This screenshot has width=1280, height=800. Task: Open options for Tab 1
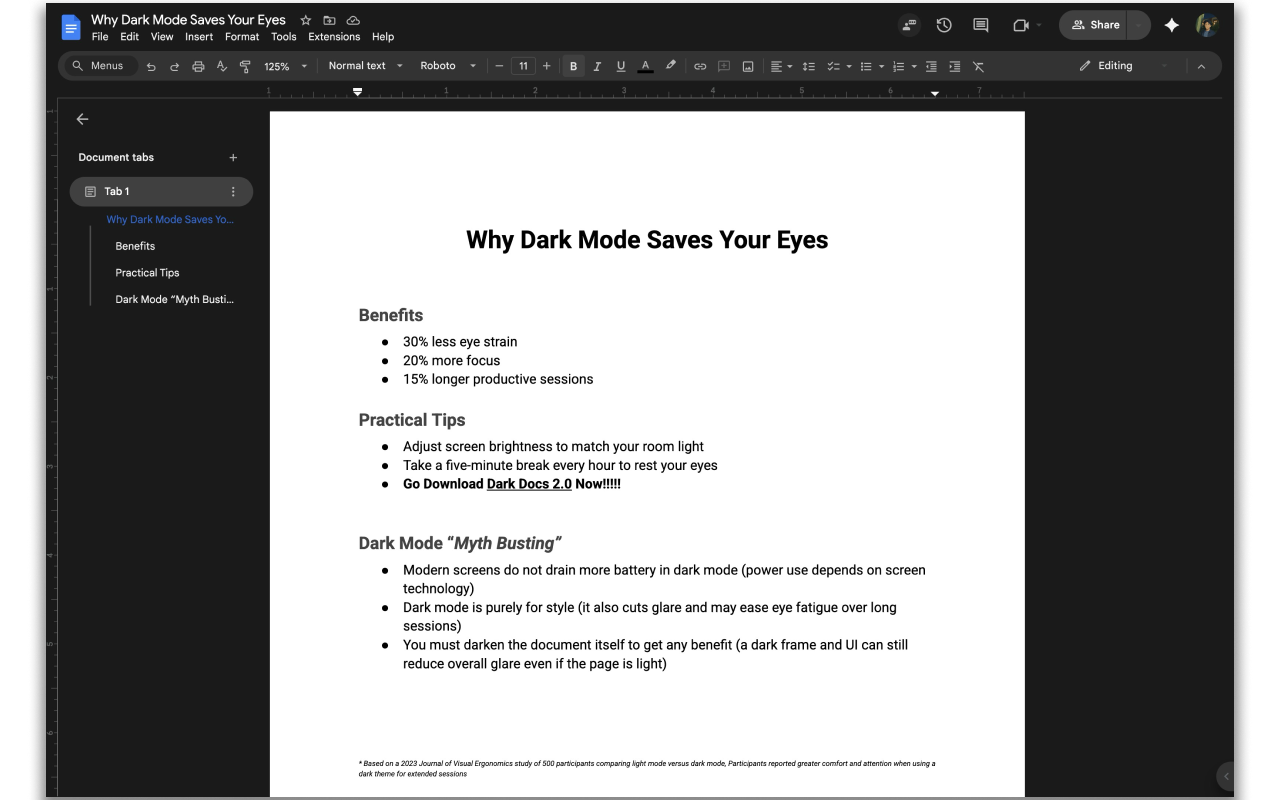[233, 191]
